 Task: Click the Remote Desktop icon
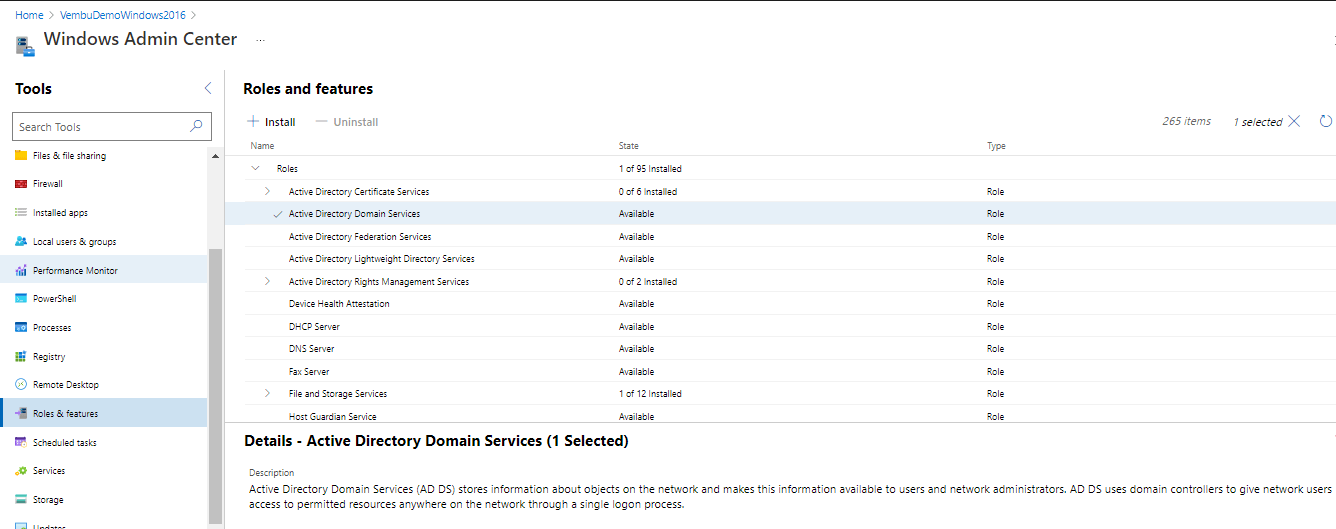click(21, 385)
